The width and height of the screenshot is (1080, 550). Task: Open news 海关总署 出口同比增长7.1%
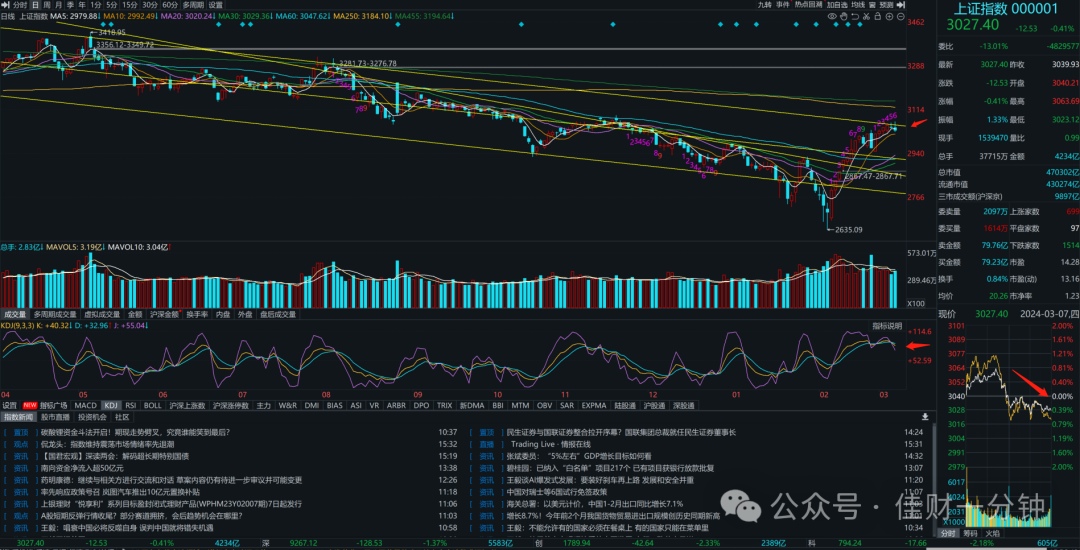click(x=594, y=504)
